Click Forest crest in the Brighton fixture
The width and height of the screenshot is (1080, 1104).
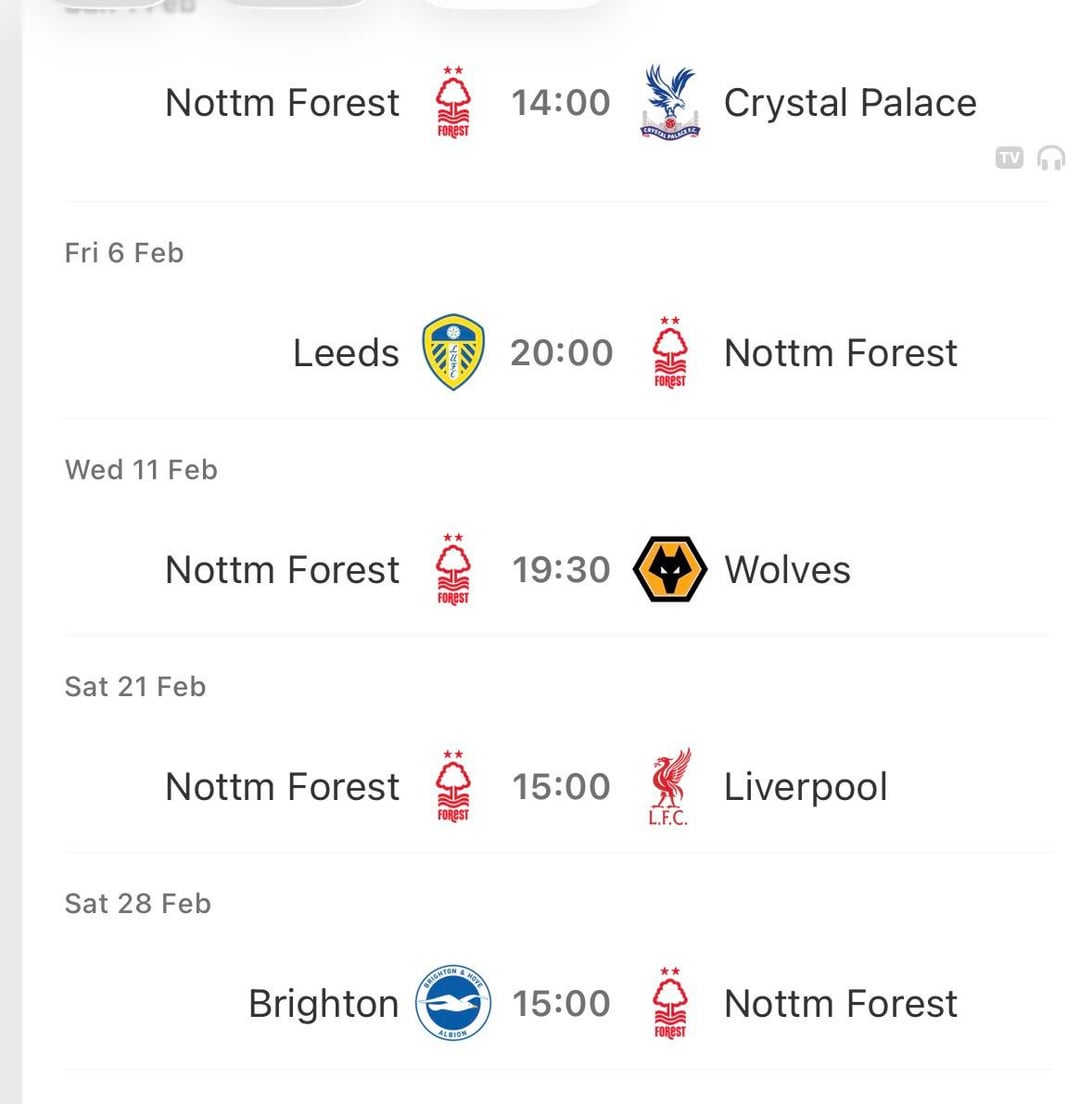(x=670, y=1003)
